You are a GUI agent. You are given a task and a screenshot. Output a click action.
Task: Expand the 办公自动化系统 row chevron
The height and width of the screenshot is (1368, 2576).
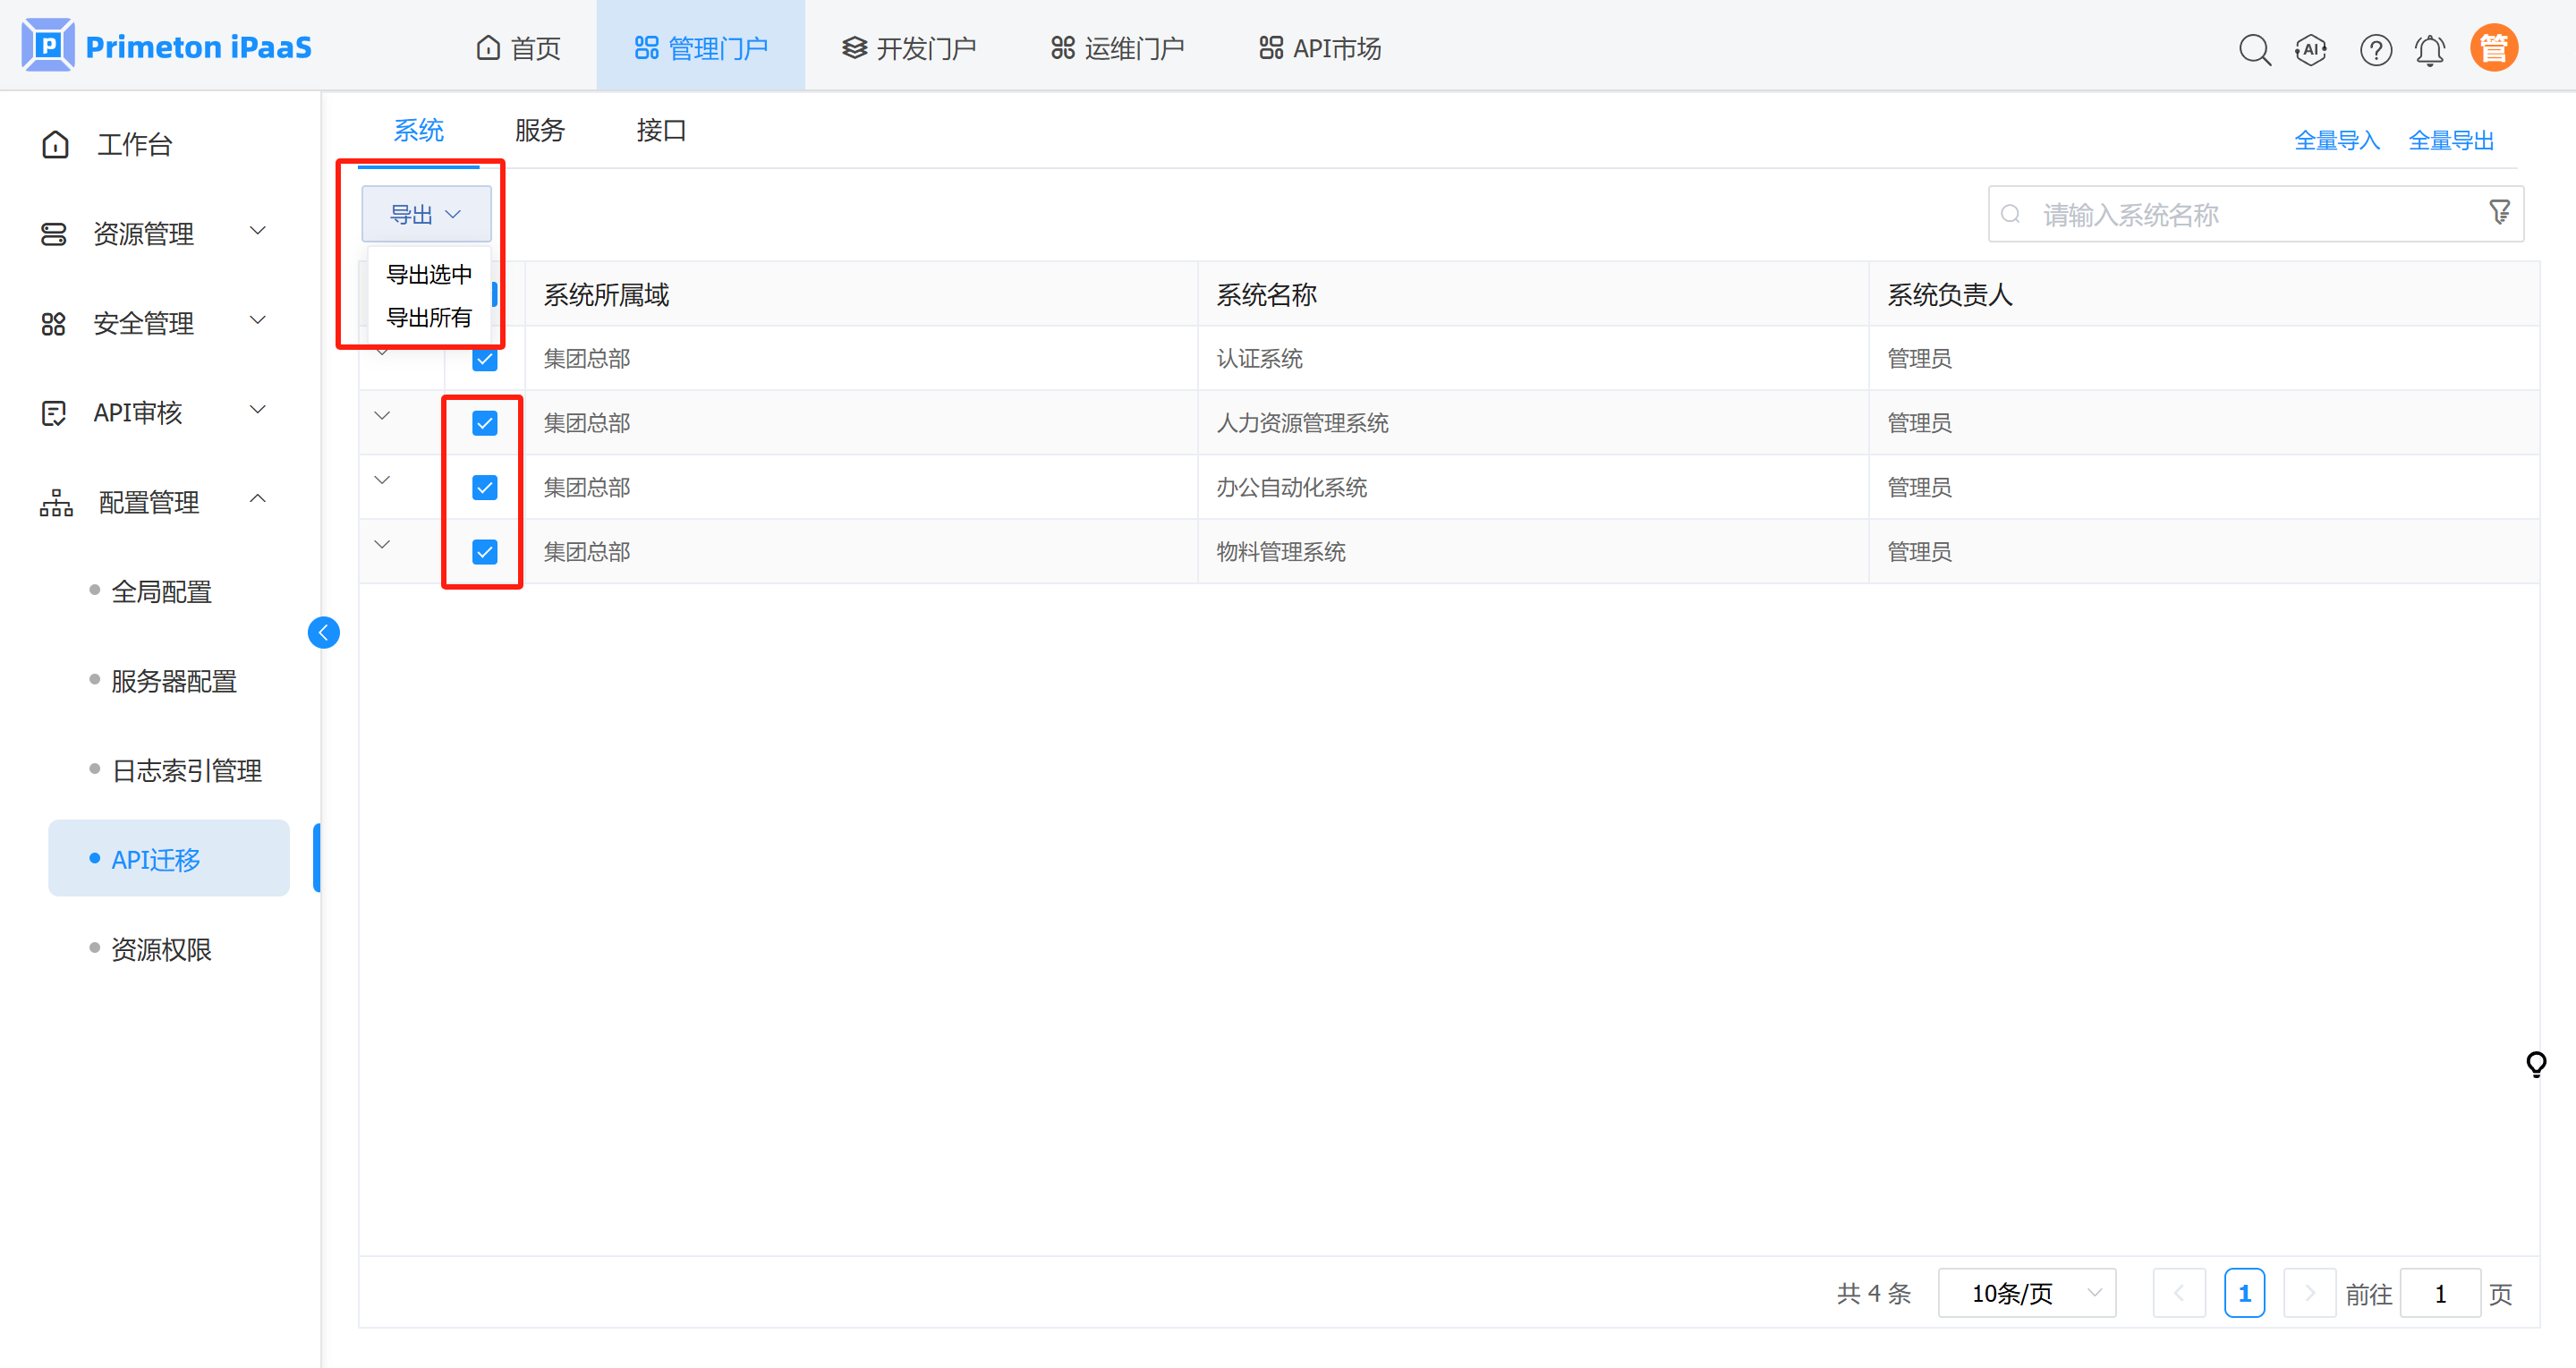pyautogui.click(x=382, y=480)
